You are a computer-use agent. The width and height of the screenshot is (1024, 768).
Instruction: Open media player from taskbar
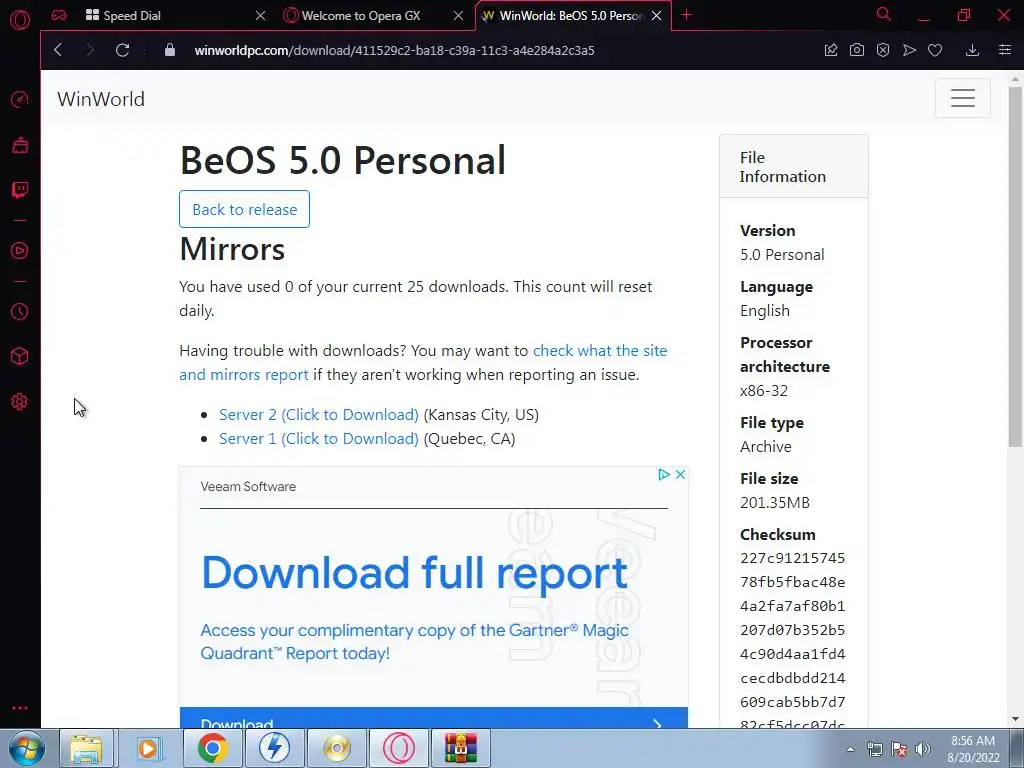pos(150,748)
